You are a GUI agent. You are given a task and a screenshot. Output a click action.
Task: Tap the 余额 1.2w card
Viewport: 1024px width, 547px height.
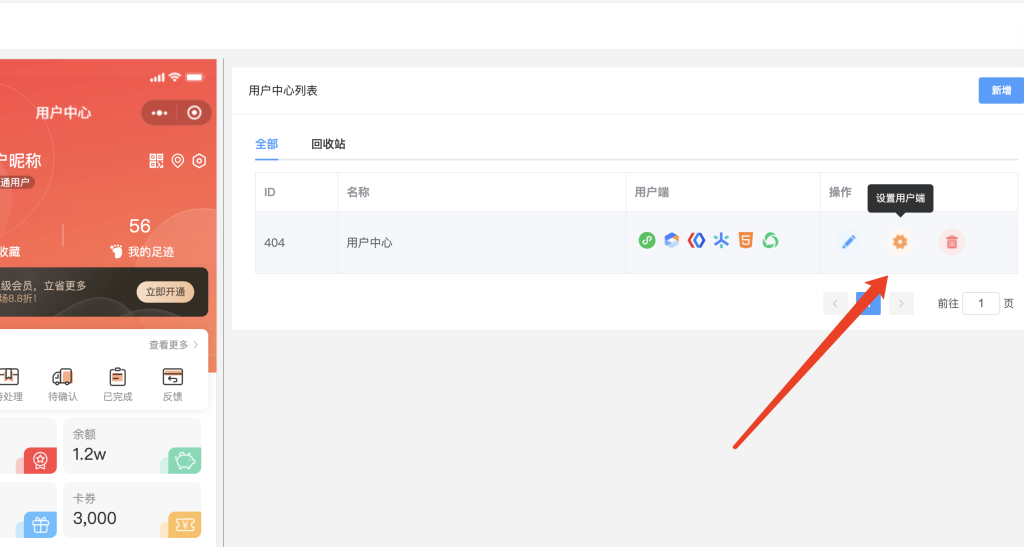[132, 446]
